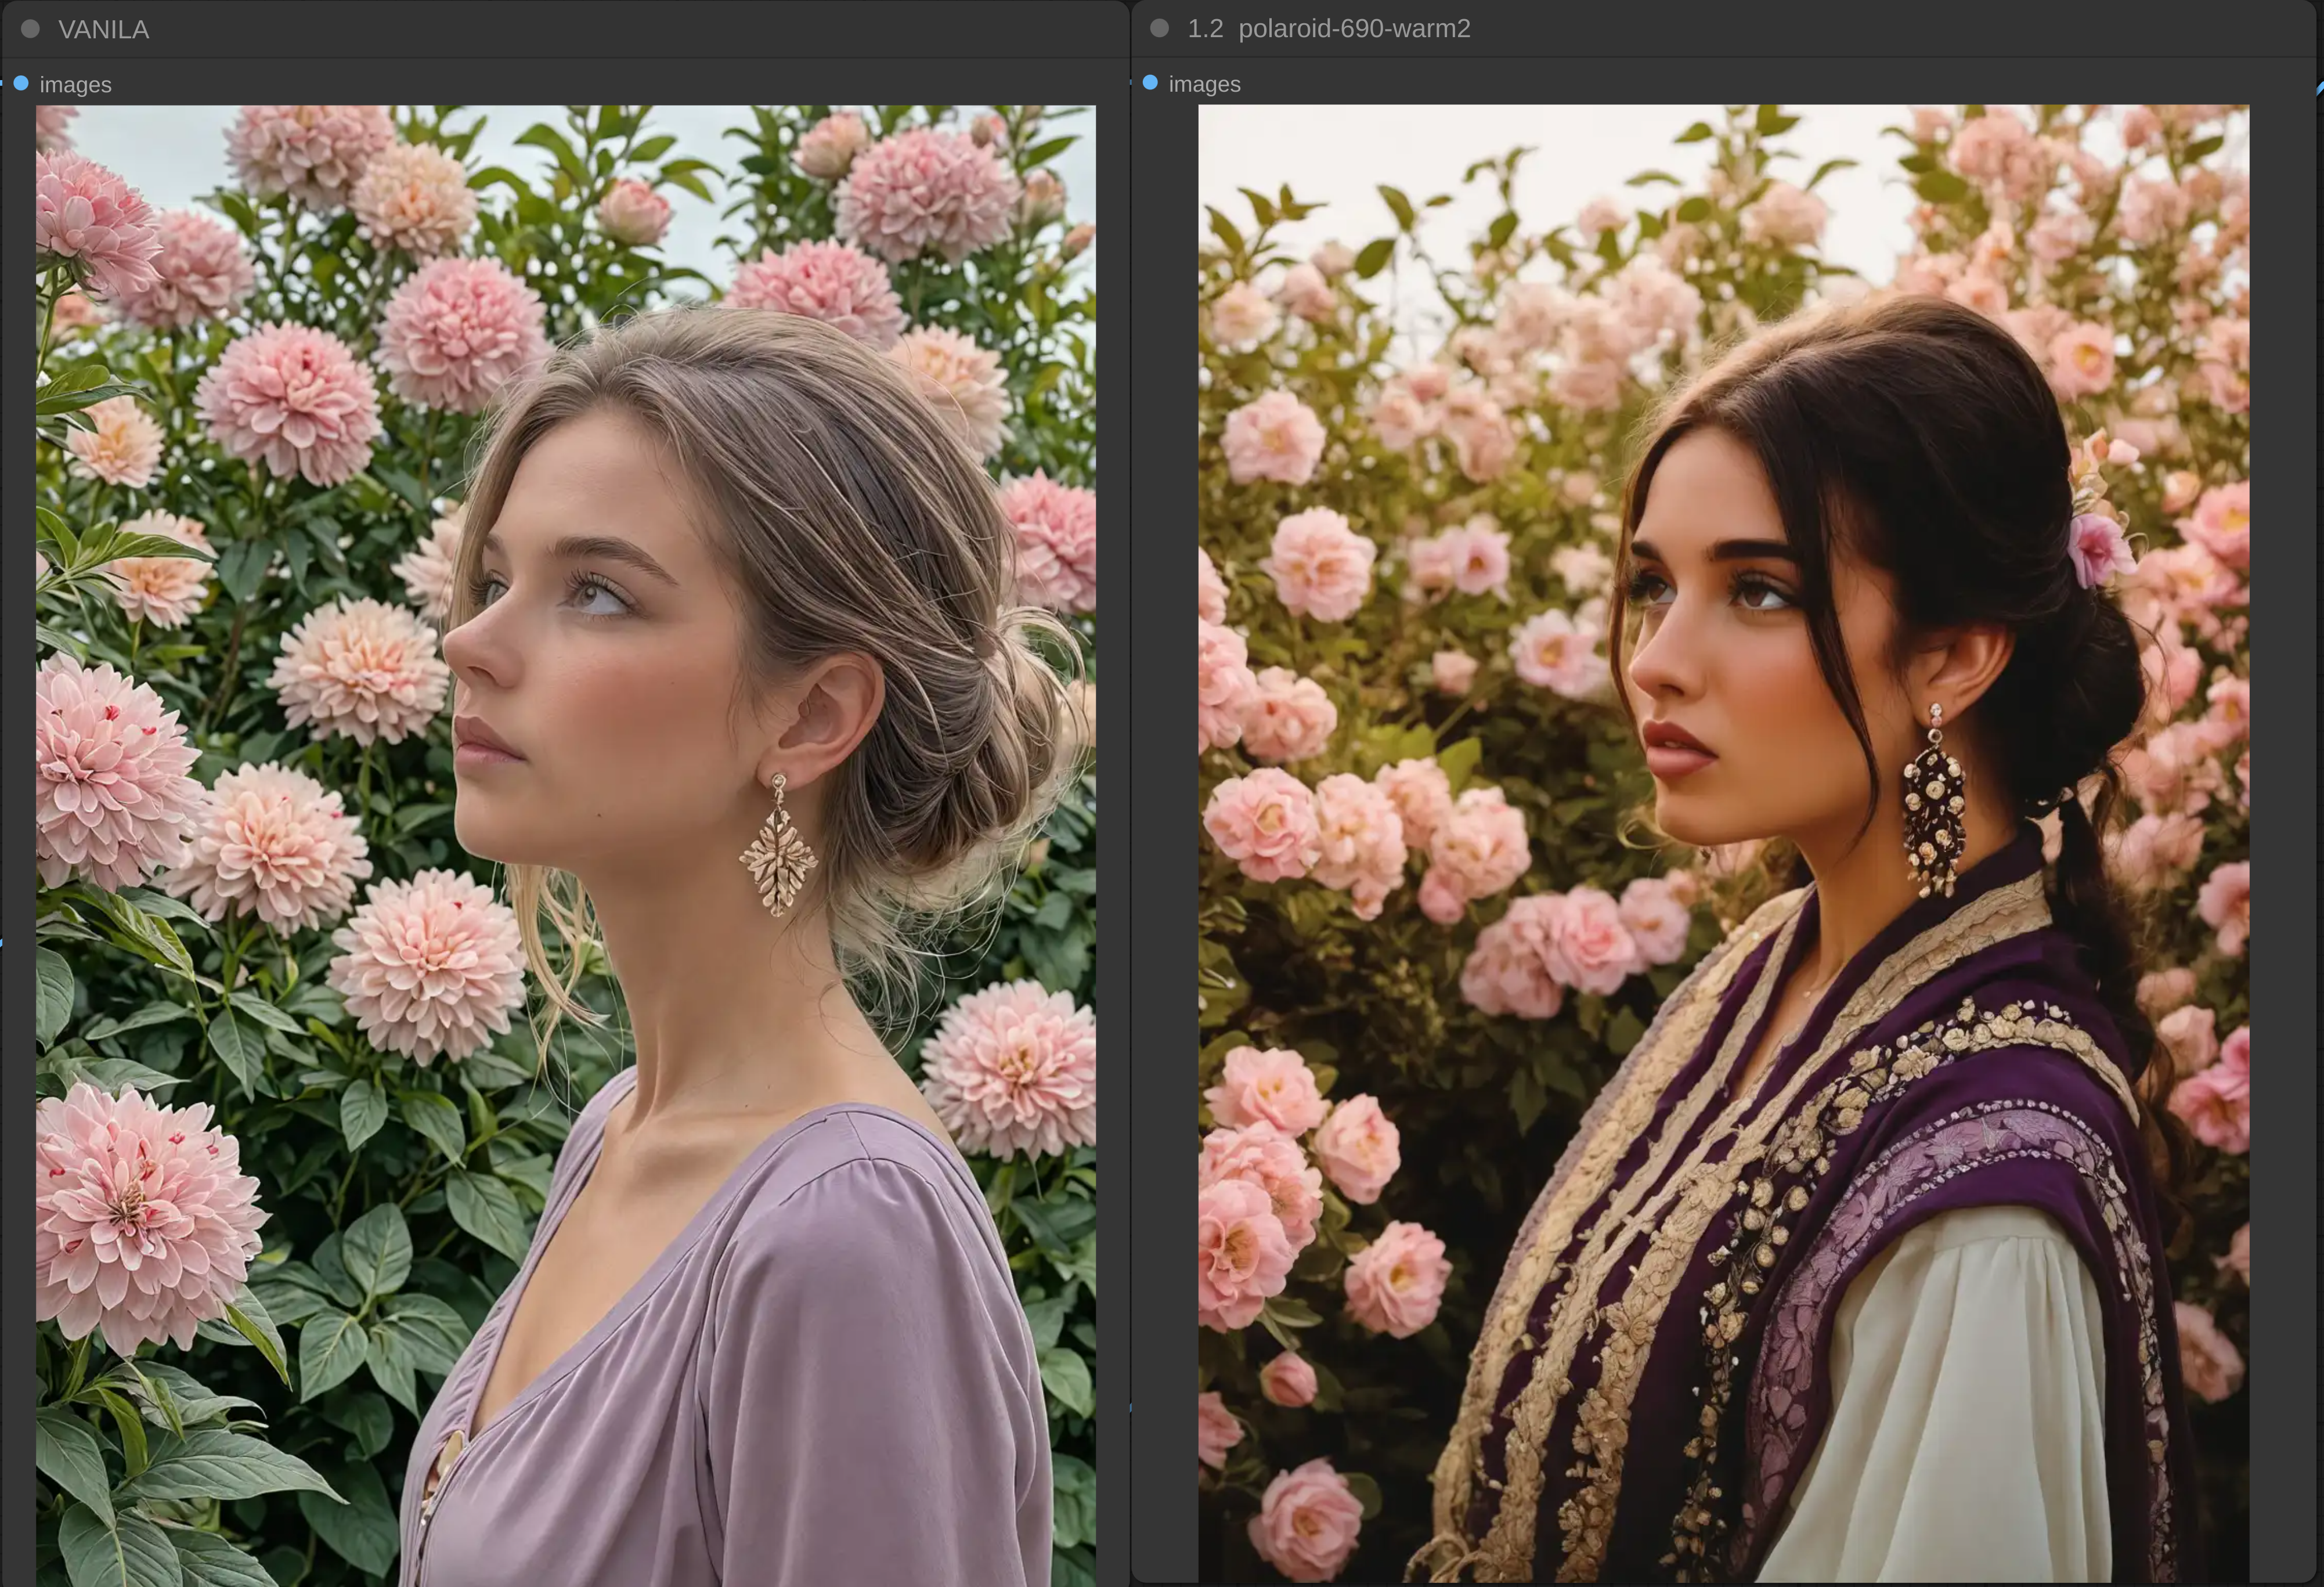Collapse the VANILA node via its dot
The height and width of the screenshot is (1587, 2324).
coord(30,29)
